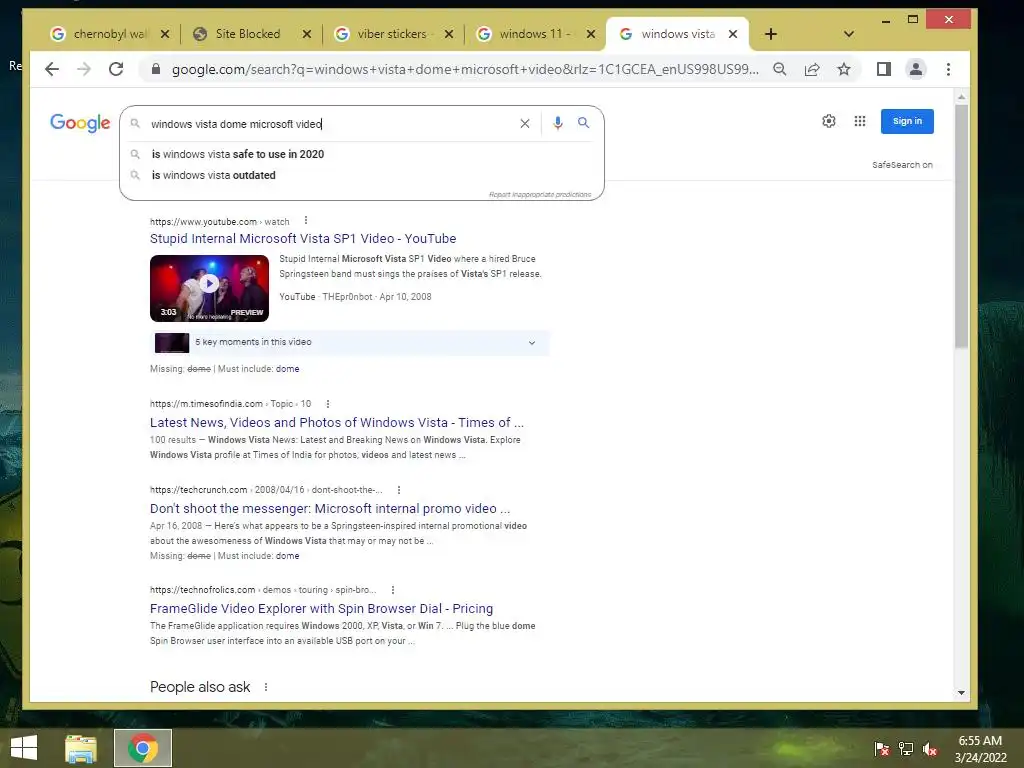Open options for the techcrunch.com result
1024x768 pixels.
[399, 490]
